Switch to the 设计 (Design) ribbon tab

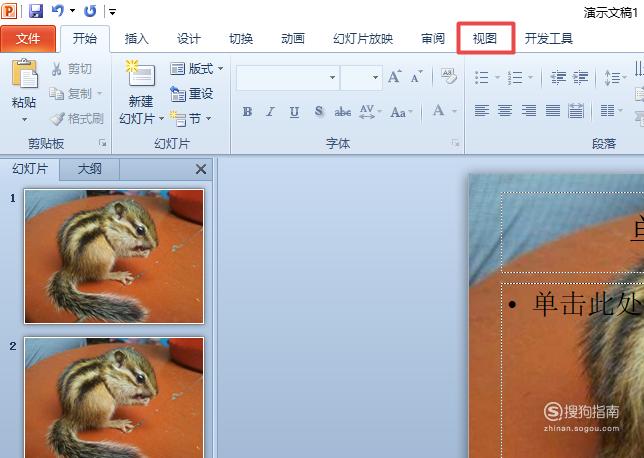point(189,39)
